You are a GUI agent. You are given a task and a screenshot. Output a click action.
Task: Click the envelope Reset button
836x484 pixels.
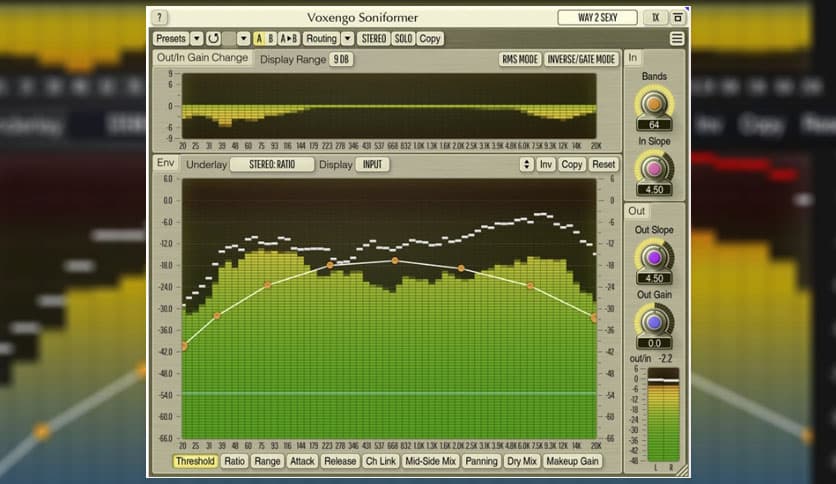click(x=604, y=164)
